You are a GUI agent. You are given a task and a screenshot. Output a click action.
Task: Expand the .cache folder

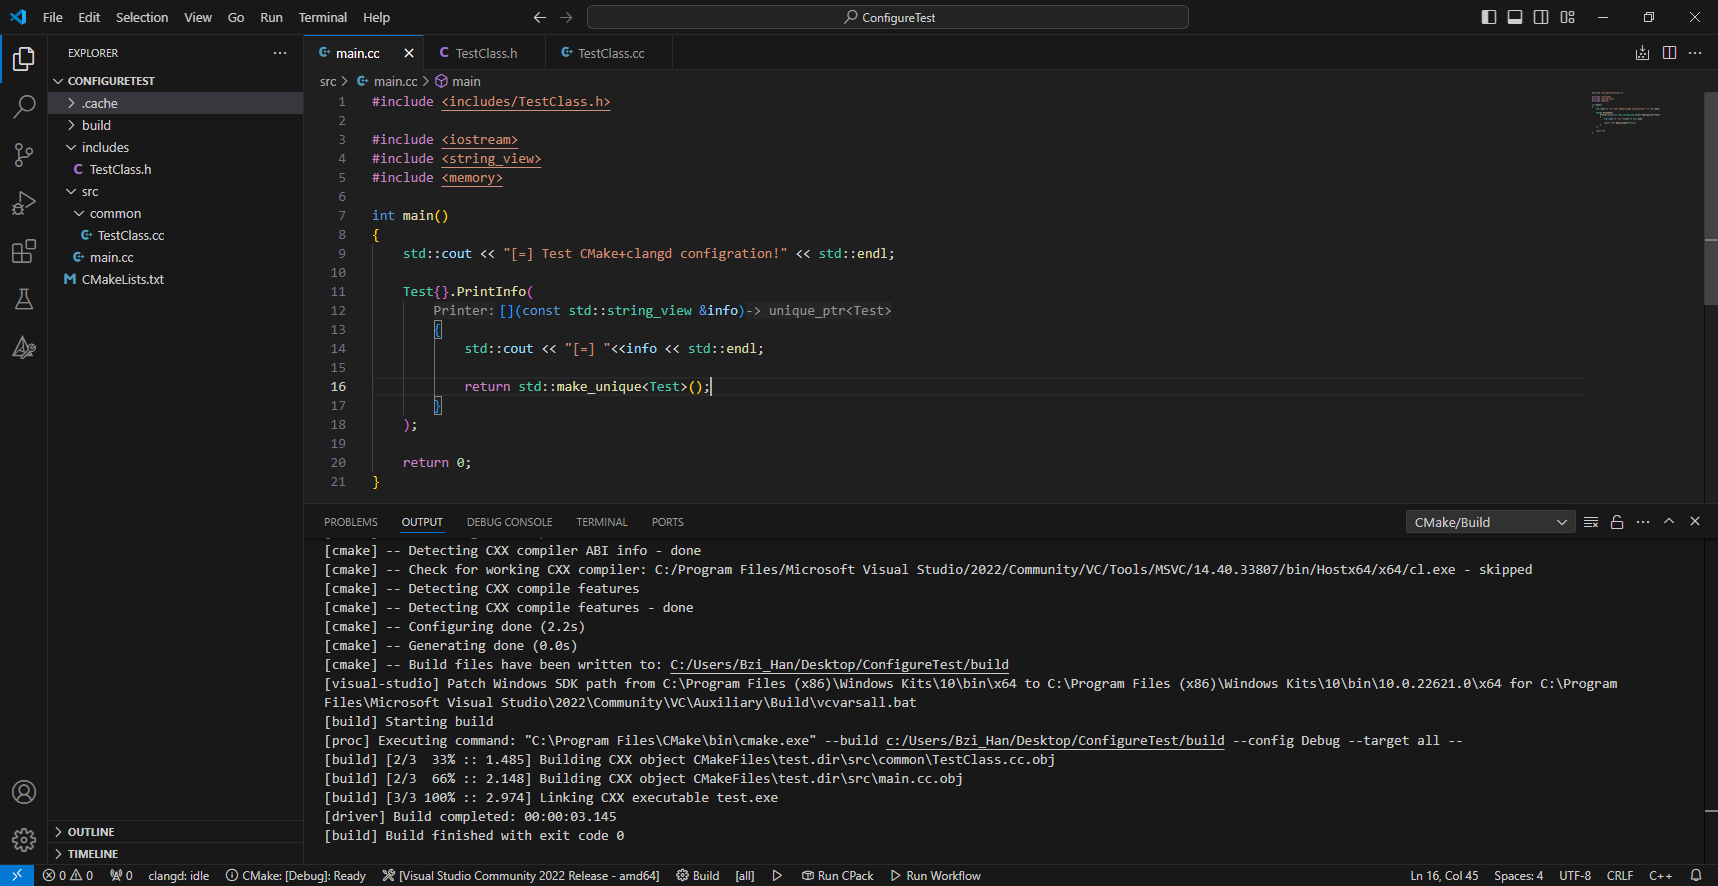[176, 103]
